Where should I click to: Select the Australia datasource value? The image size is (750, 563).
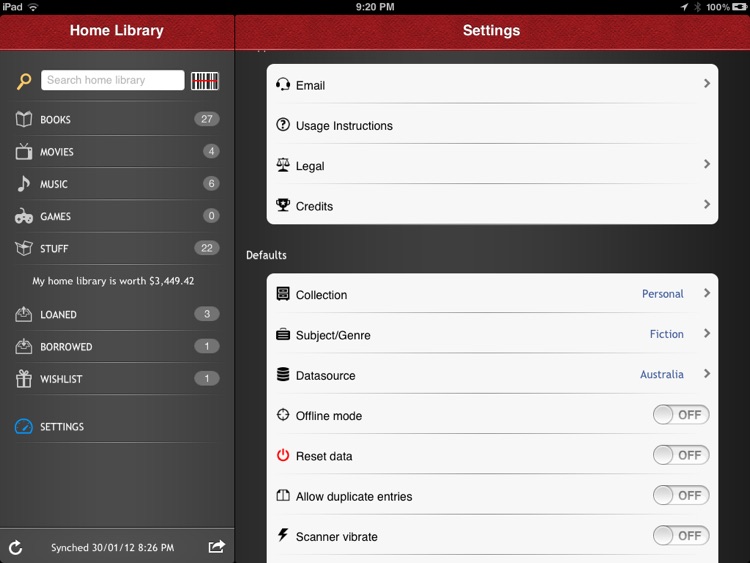pyautogui.click(x=662, y=374)
